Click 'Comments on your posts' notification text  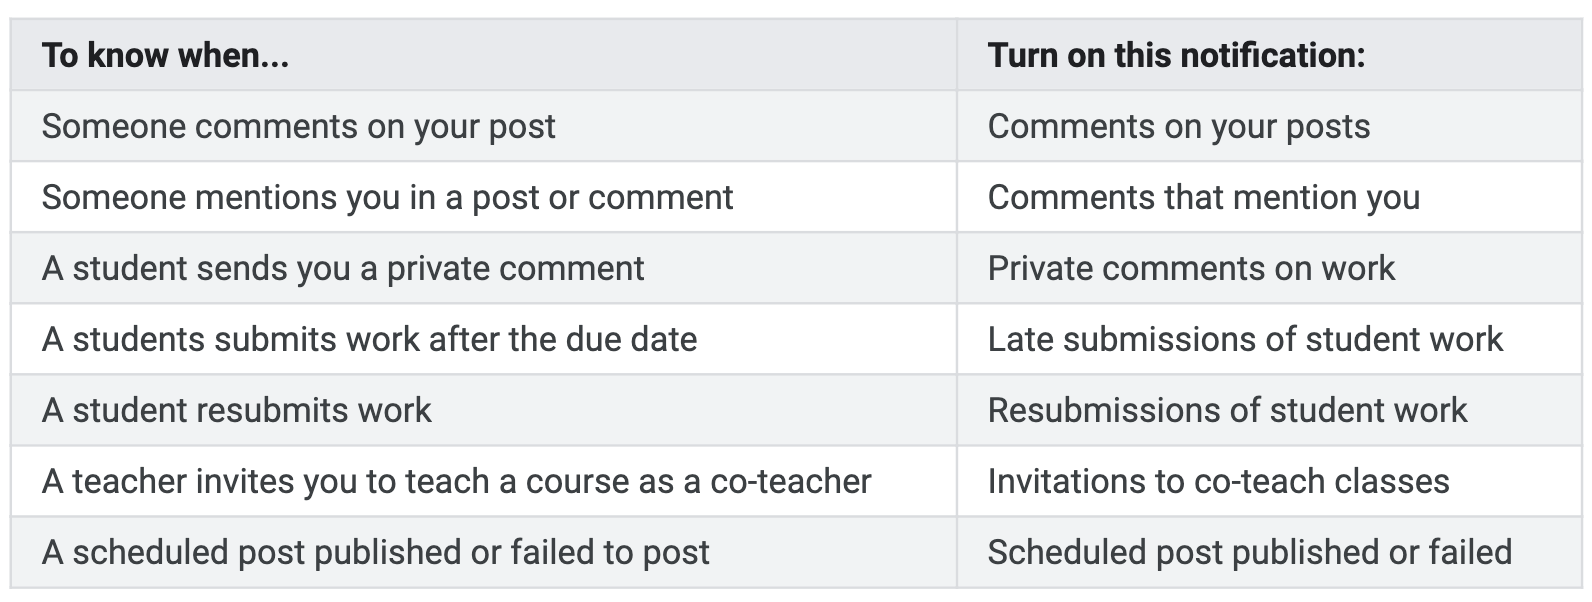1178,127
